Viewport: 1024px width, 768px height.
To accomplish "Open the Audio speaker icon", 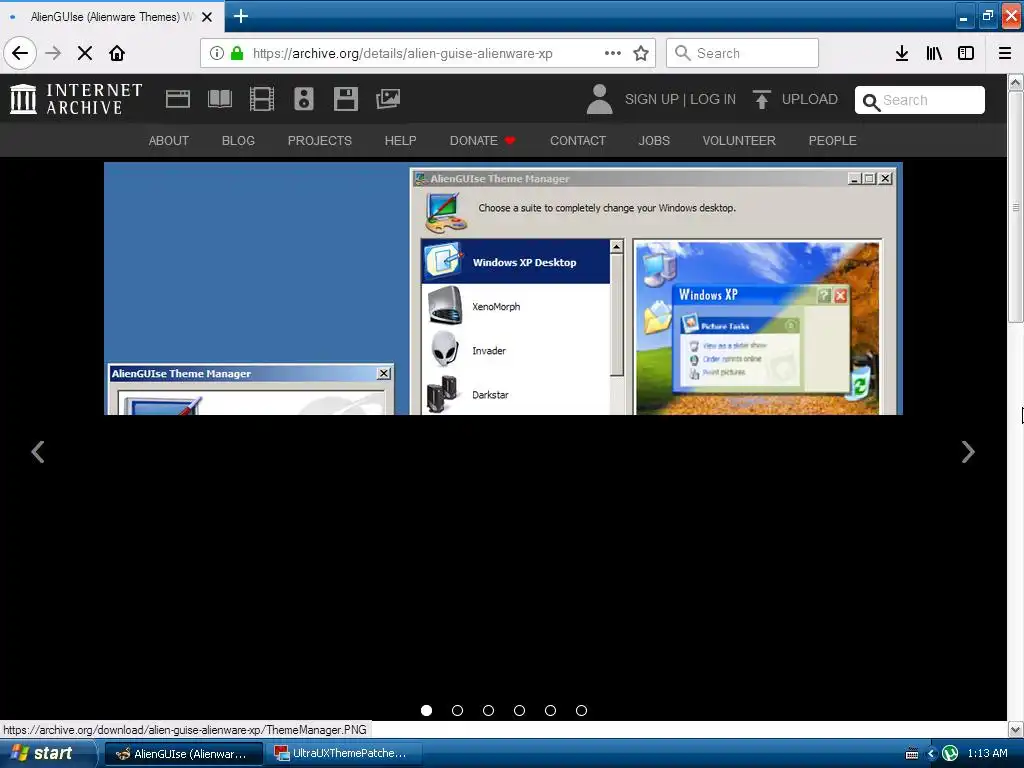I will (x=304, y=99).
